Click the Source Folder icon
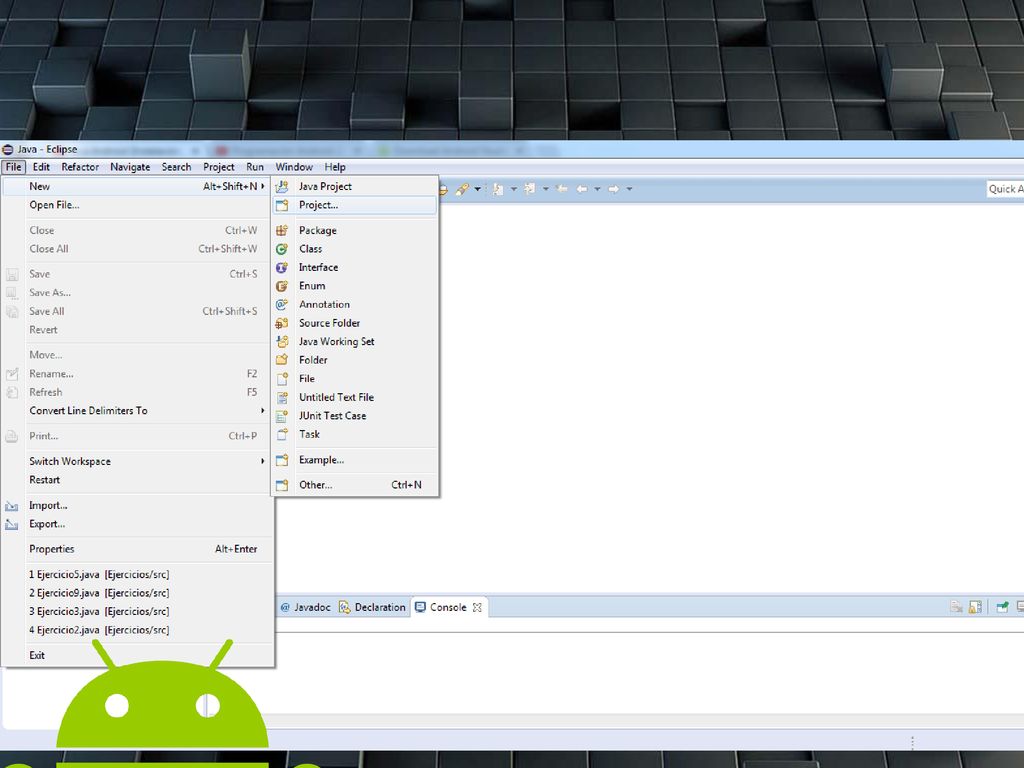Image resolution: width=1024 pixels, height=768 pixels. pos(282,323)
